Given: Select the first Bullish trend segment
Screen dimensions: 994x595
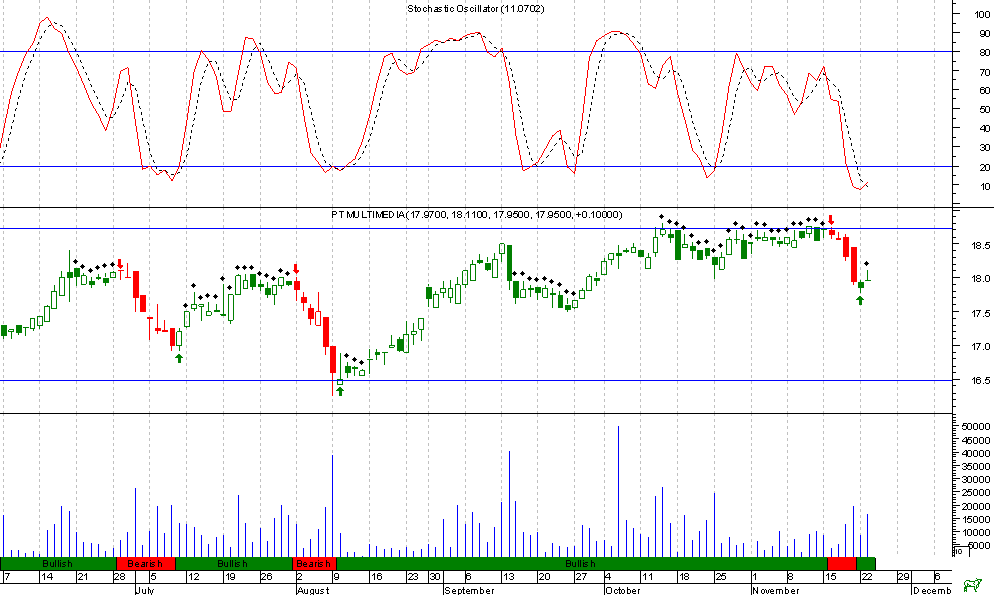Looking at the screenshot, I should [x=58, y=563].
